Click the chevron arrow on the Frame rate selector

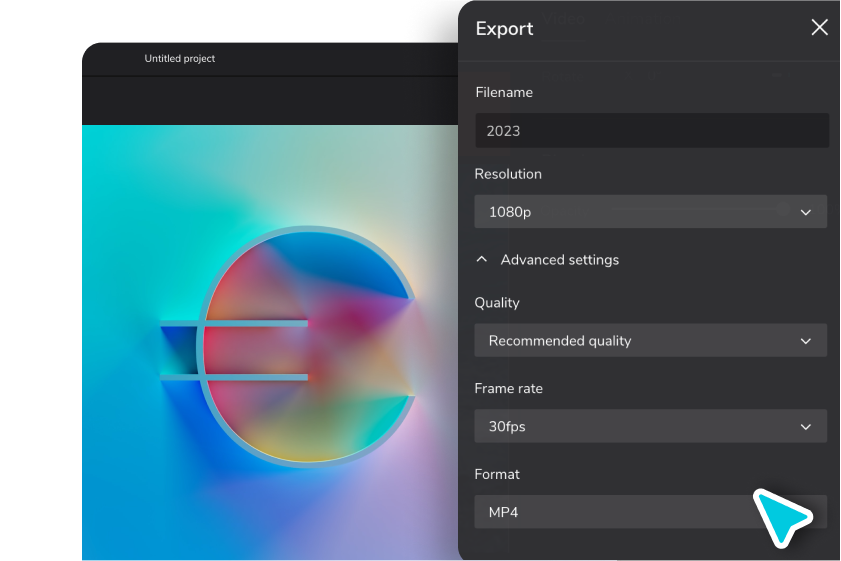click(x=806, y=427)
